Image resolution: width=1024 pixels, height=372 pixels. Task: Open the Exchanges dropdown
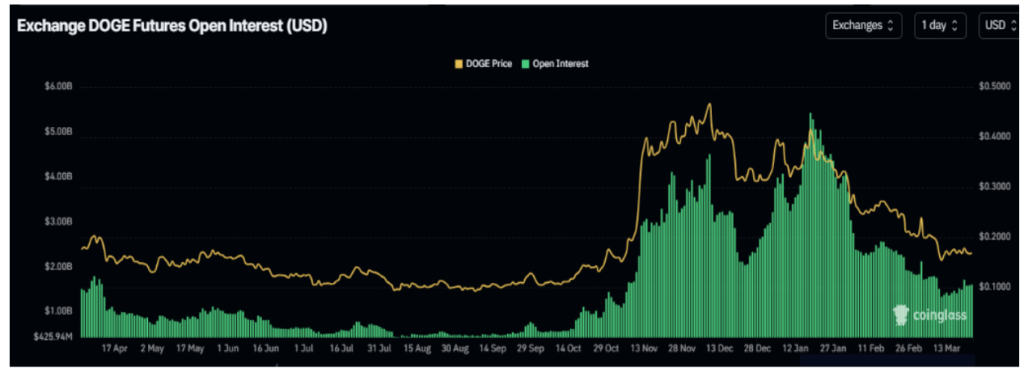pyautogui.click(x=863, y=25)
